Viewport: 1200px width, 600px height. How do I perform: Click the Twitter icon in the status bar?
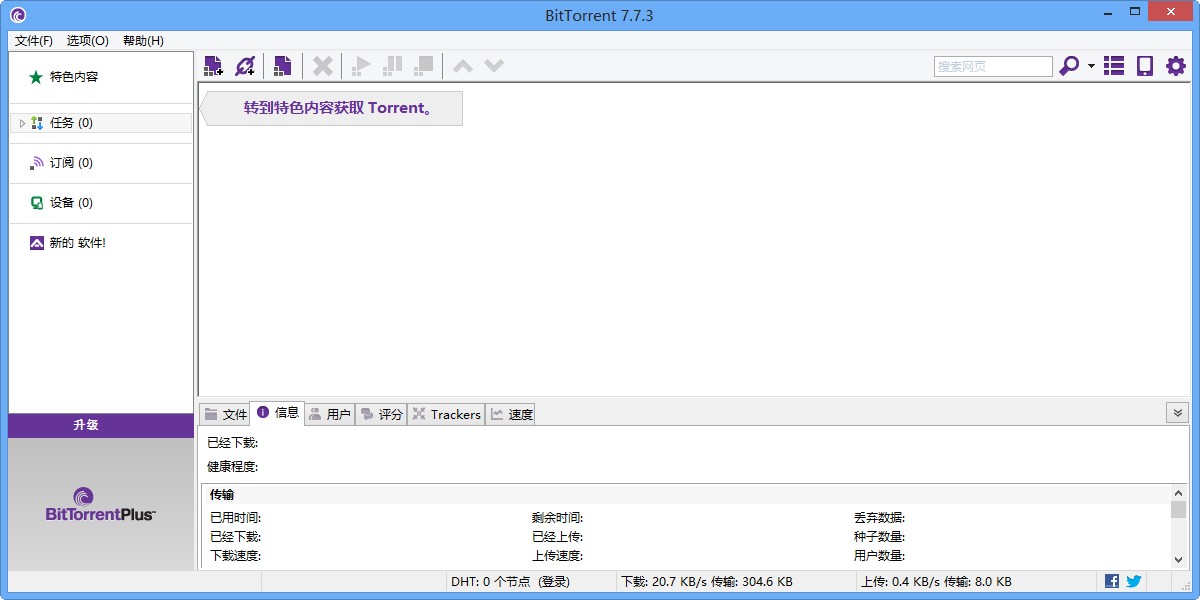[1133, 581]
